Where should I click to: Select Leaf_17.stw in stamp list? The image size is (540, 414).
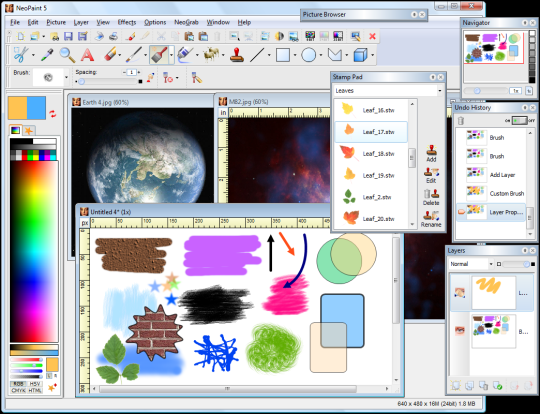[371, 132]
